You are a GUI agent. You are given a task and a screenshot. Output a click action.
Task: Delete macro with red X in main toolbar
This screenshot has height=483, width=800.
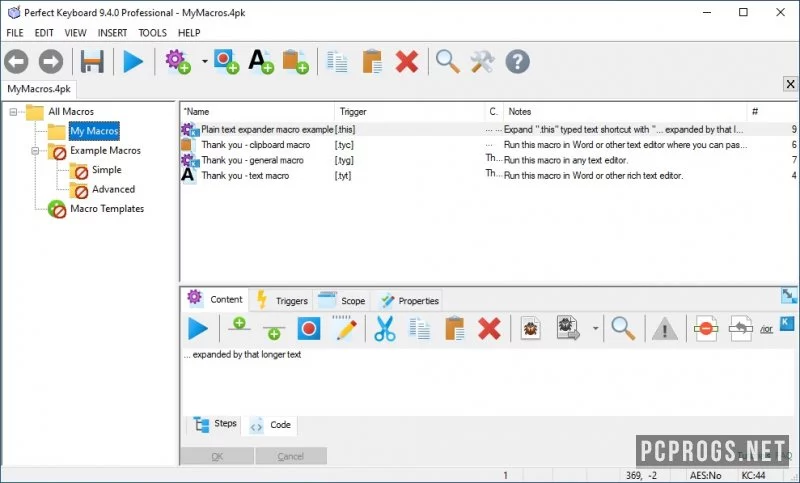(x=407, y=62)
